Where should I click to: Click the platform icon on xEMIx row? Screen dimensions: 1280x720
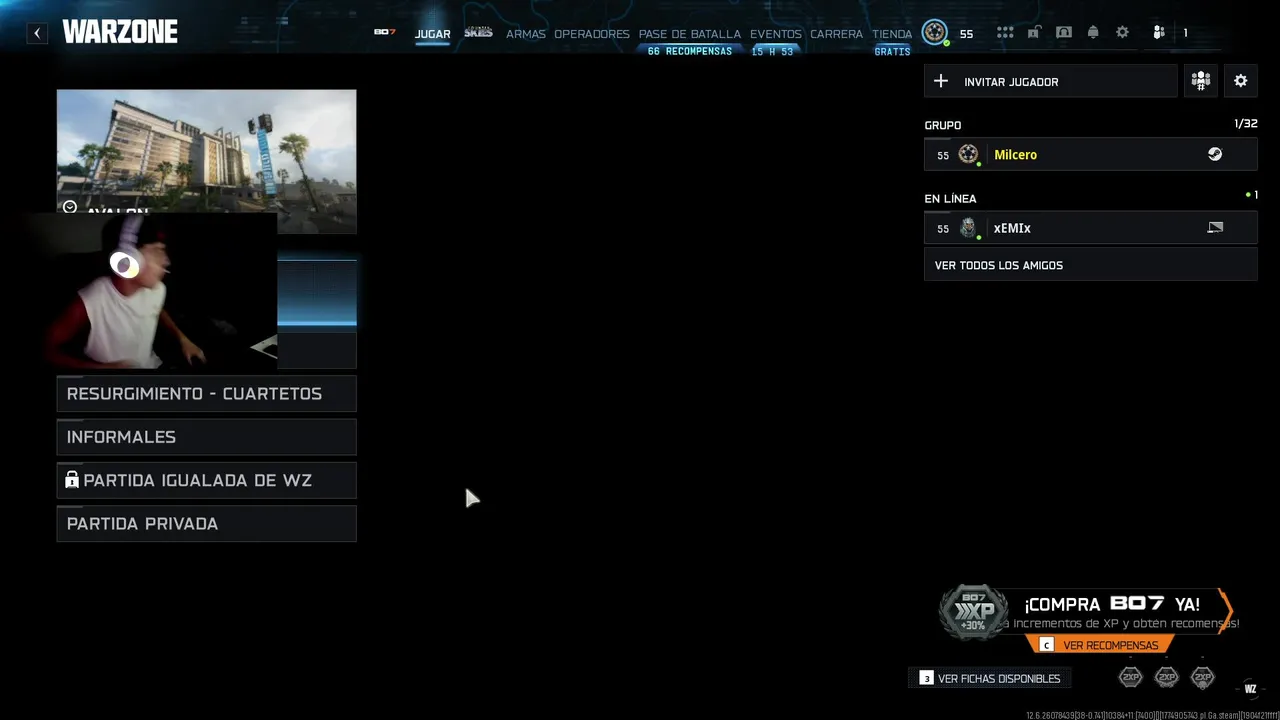tap(1215, 228)
